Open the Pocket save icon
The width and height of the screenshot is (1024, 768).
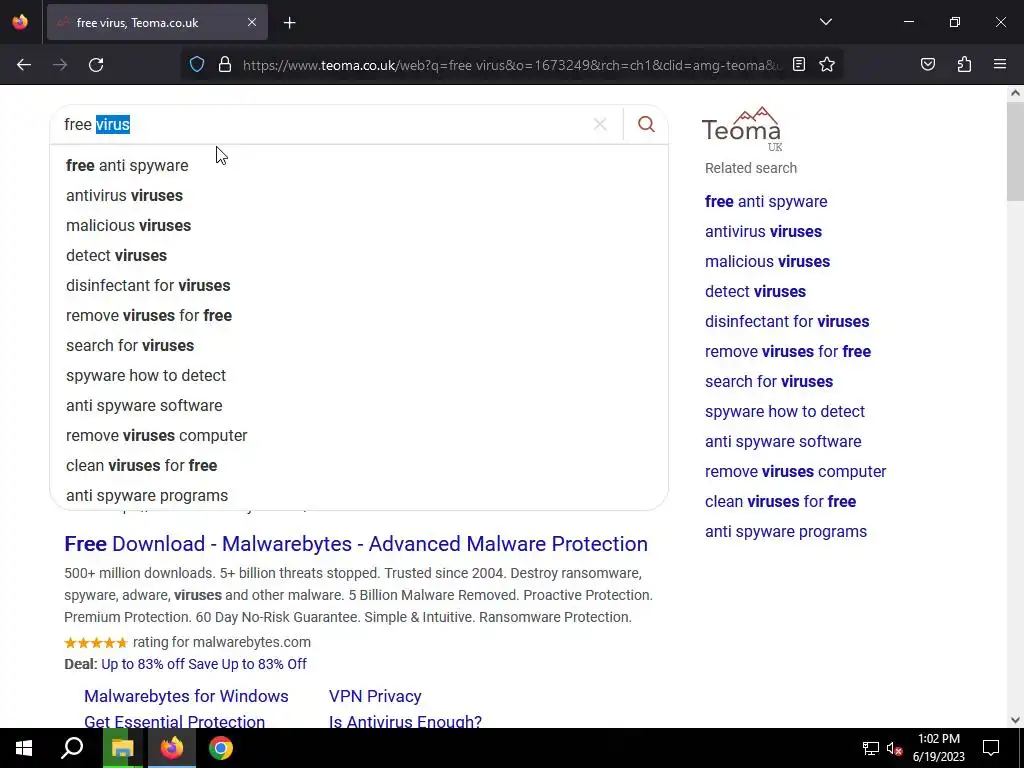(x=928, y=64)
